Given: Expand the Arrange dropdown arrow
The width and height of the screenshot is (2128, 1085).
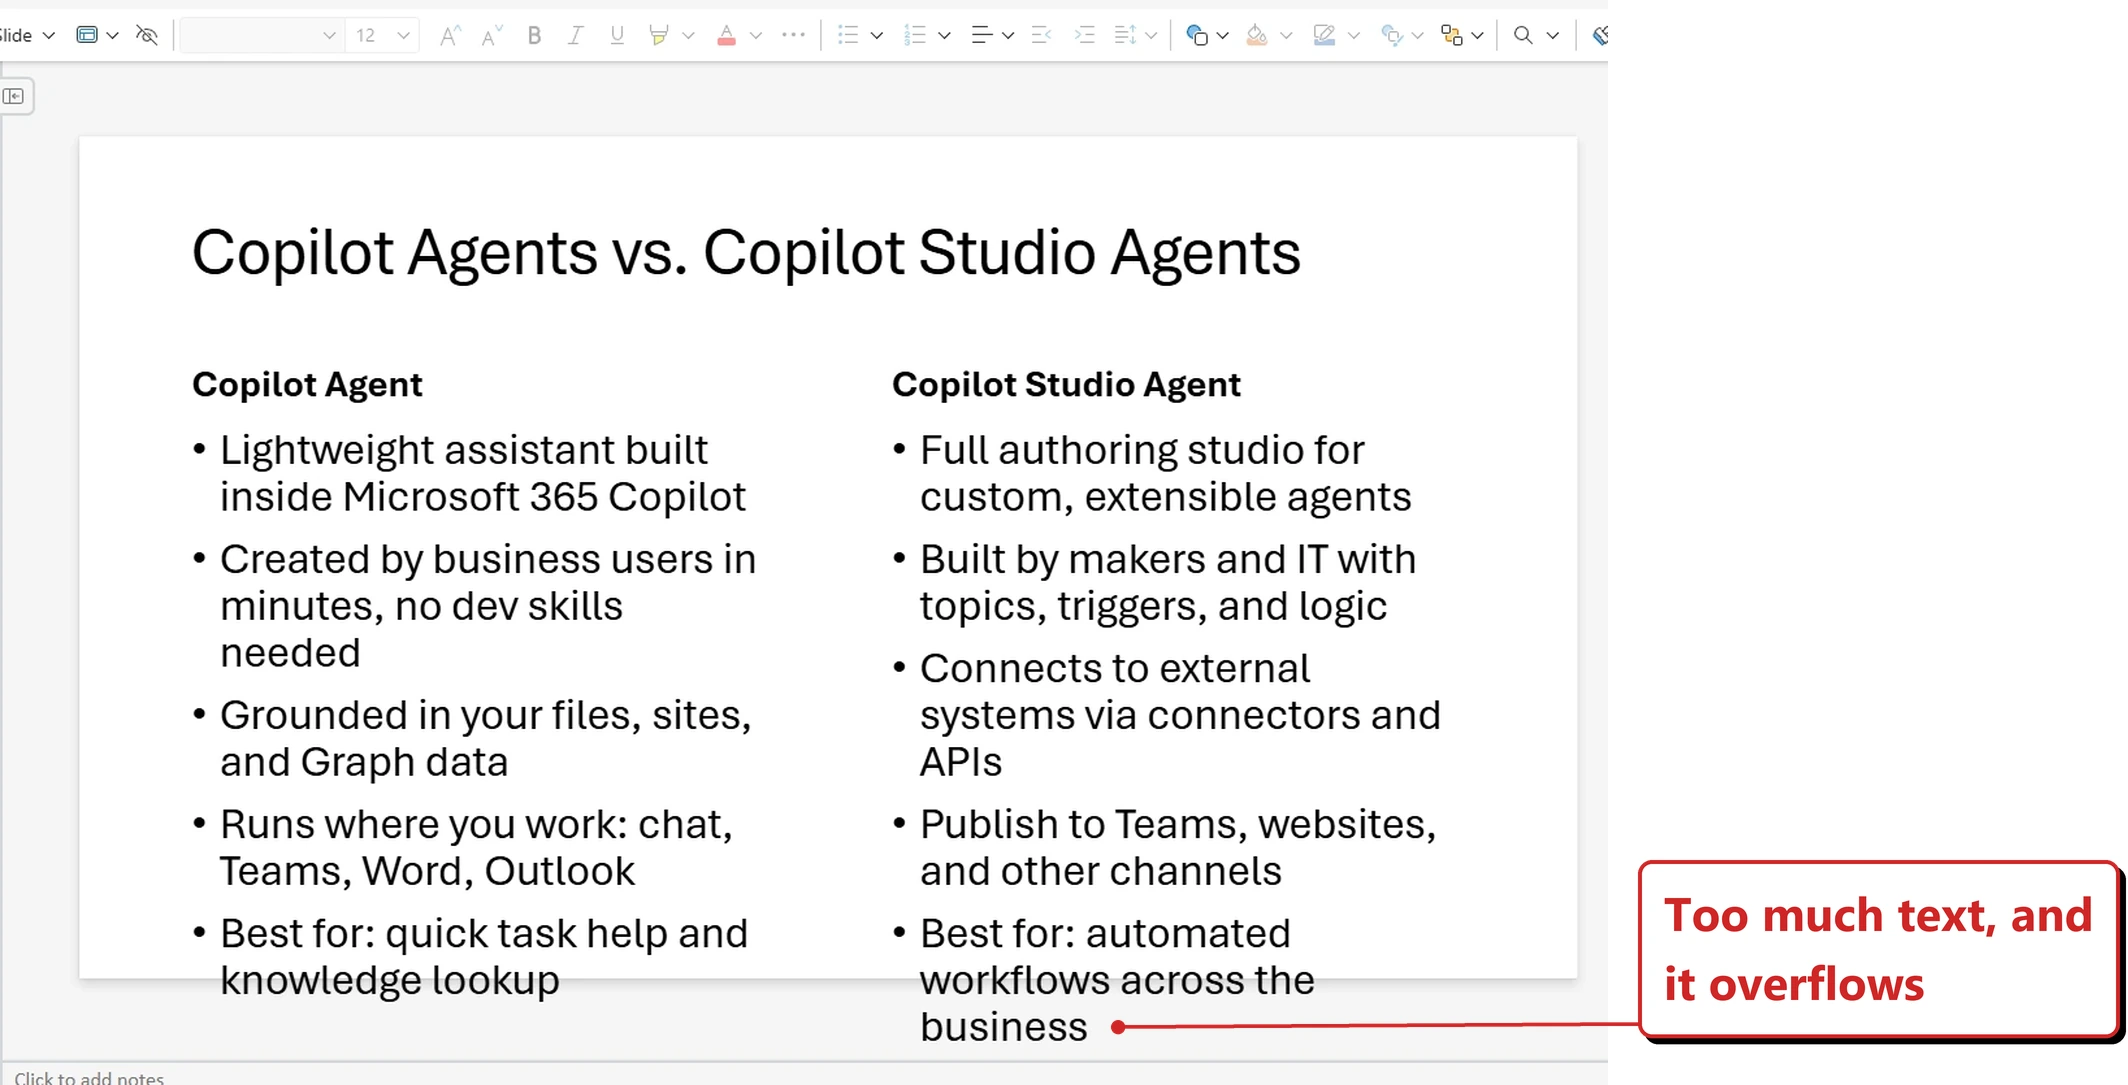Looking at the screenshot, I should [x=1477, y=35].
